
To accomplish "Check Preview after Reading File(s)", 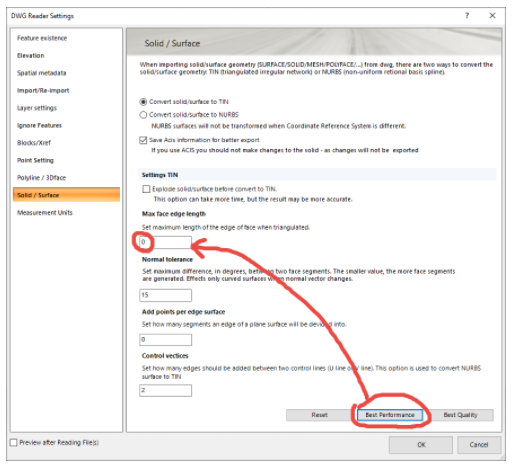I will [14, 442].
